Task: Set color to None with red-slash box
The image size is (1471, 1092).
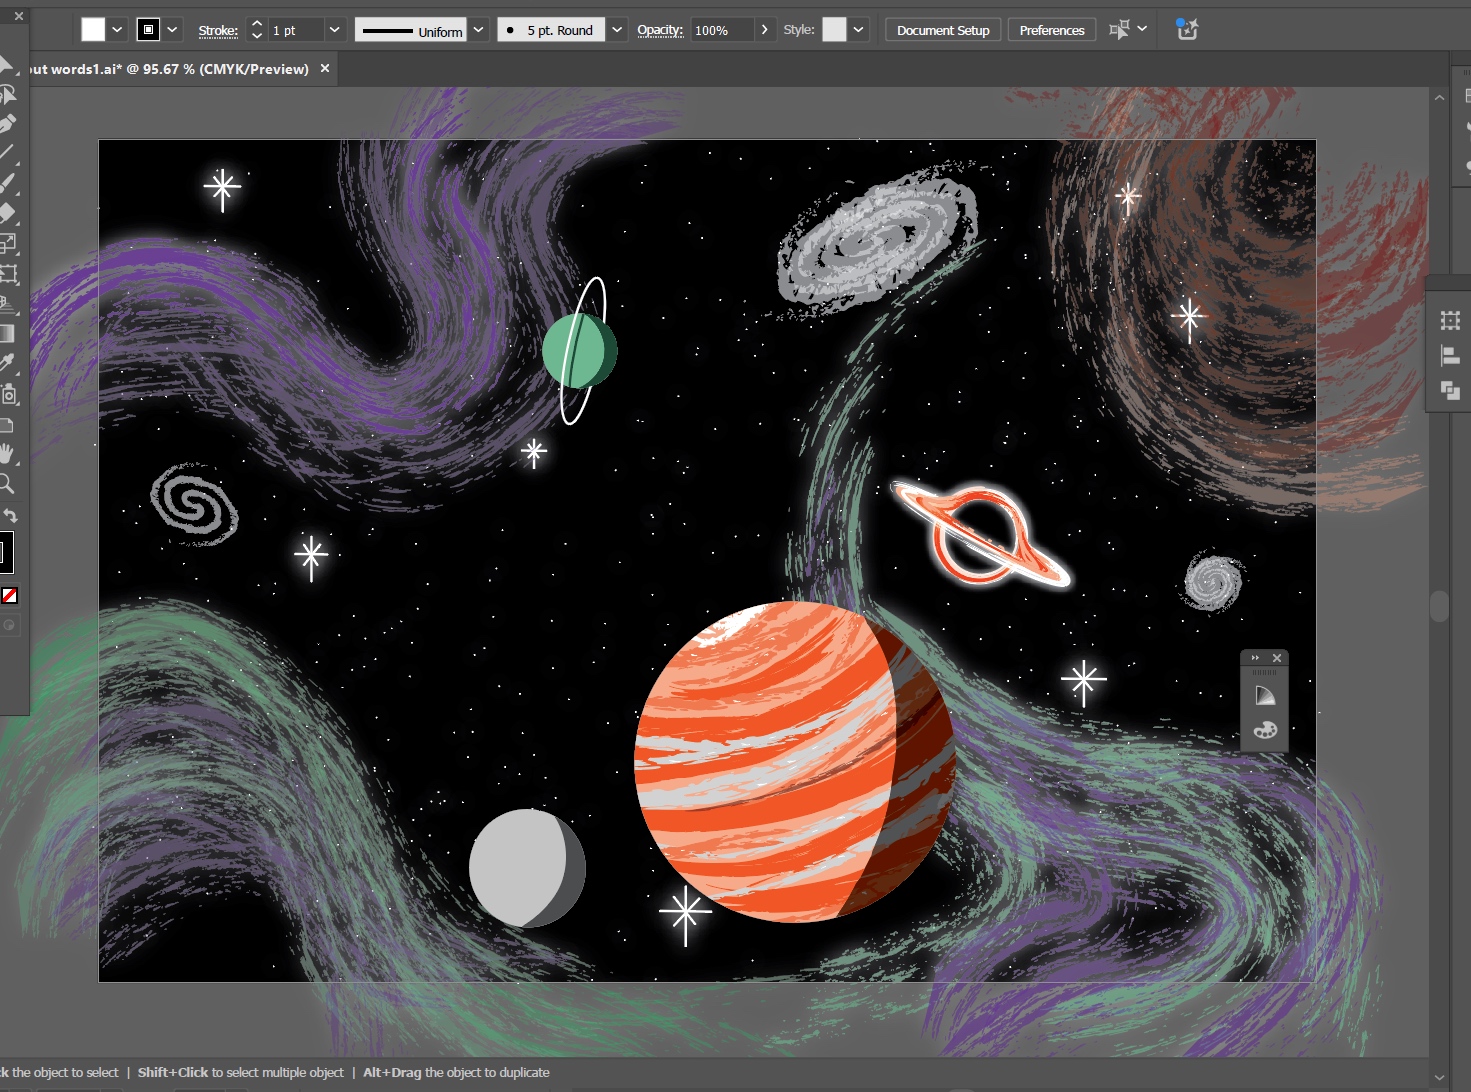Action: [10, 595]
